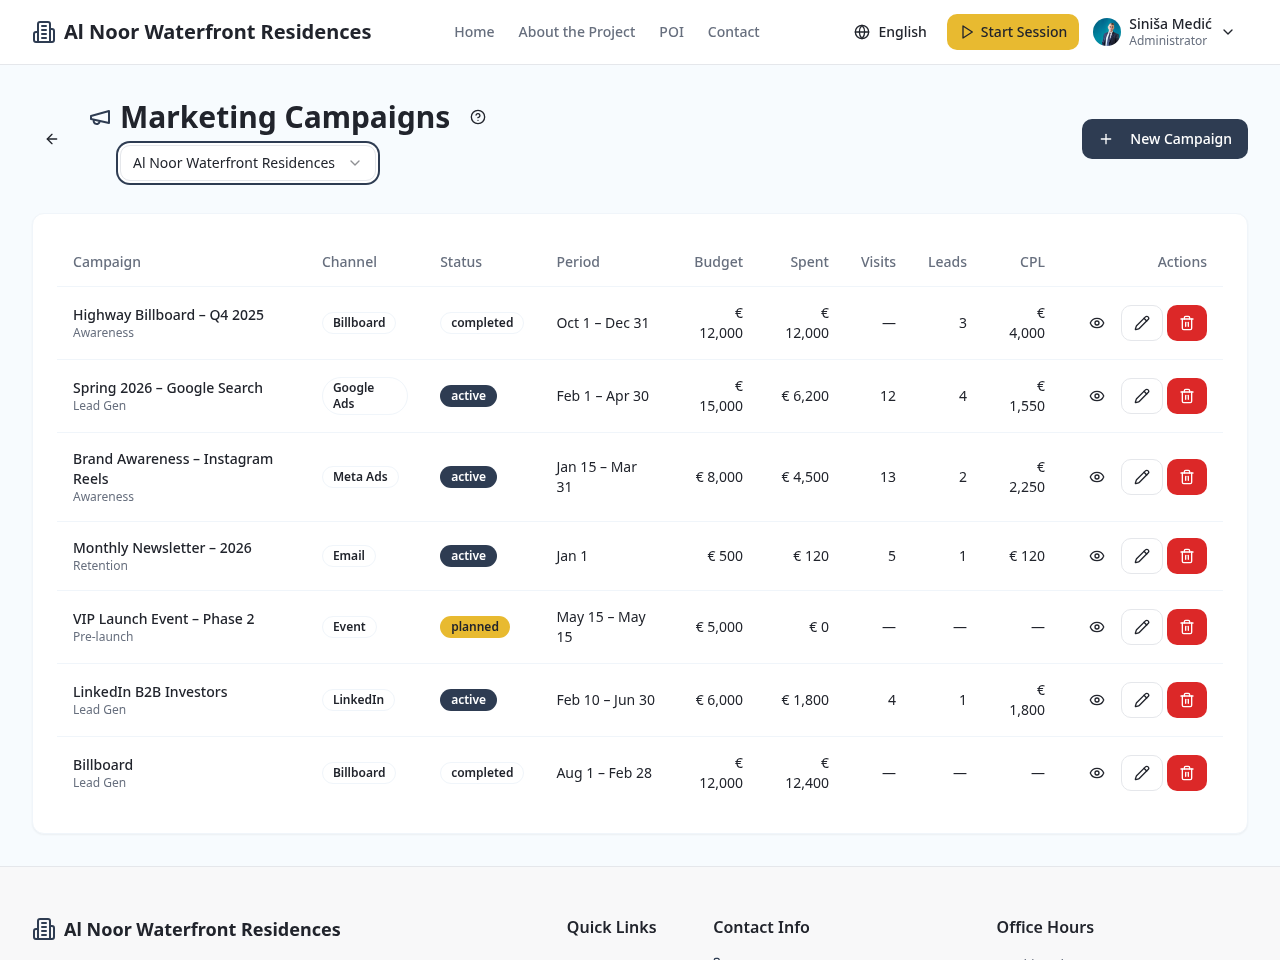Click the megaphone icon beside Marketing Campaigns
Viewport: 1280px width, 960px height.
[x=100, y=118]
